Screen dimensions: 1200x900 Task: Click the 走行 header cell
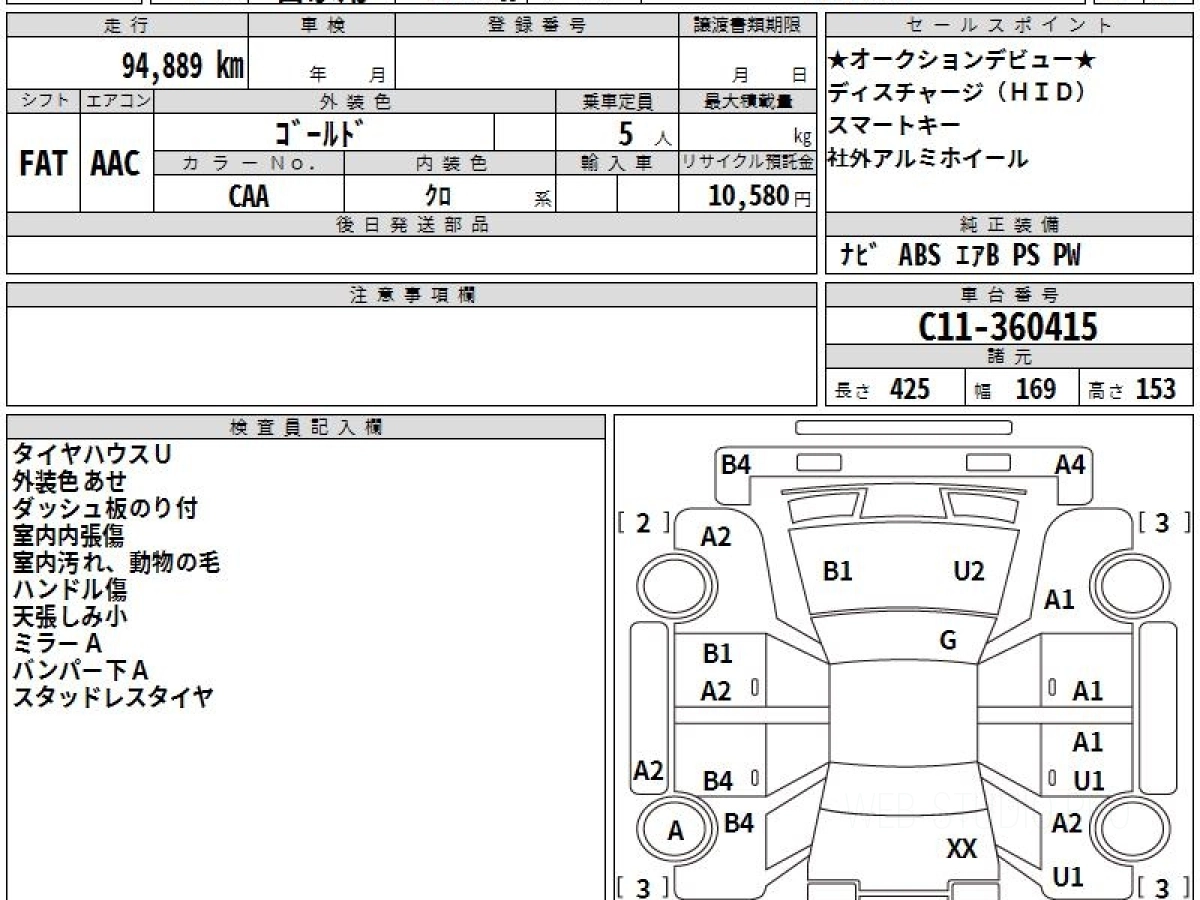126,26
